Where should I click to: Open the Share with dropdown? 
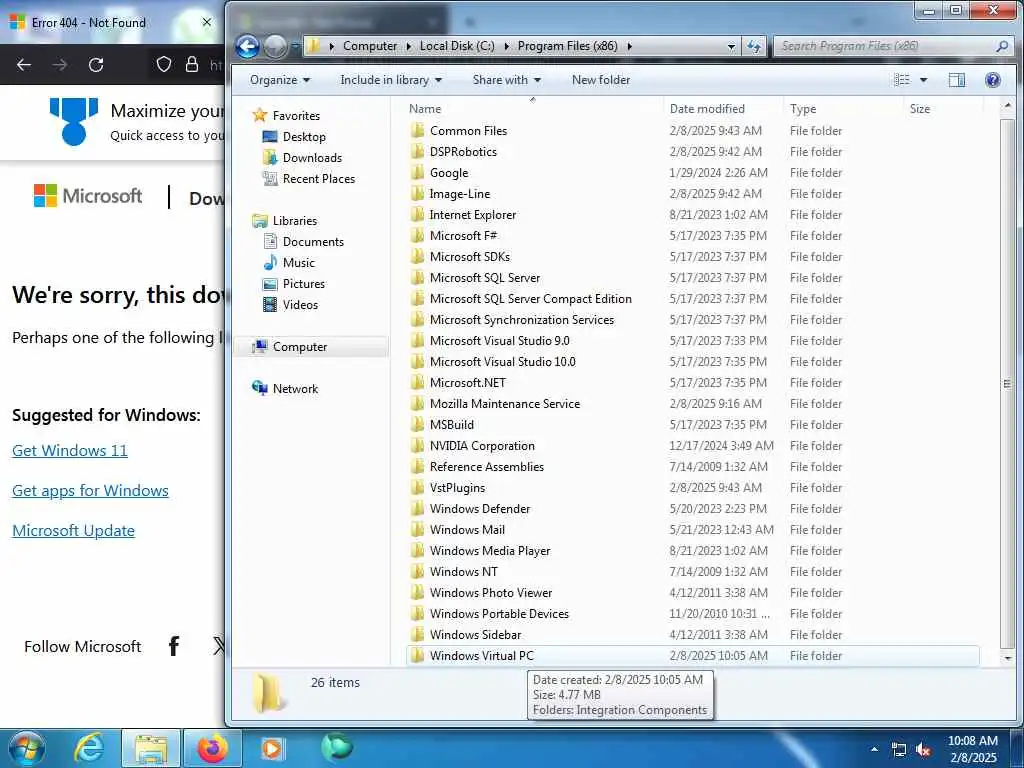point(507,80)
